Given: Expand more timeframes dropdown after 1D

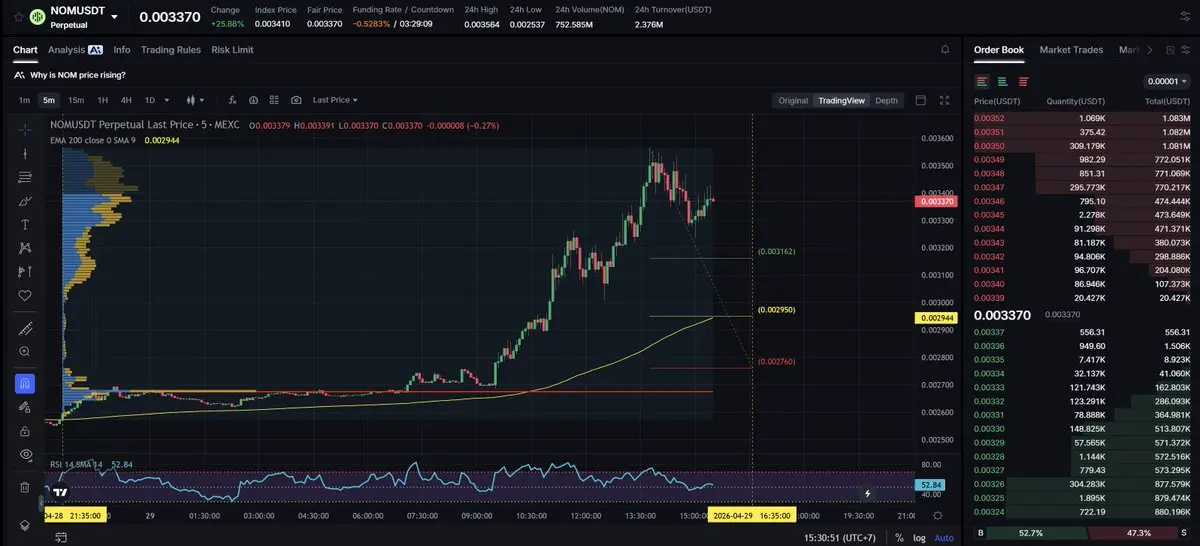Looking at the screenshot, I should pos(168,100).
